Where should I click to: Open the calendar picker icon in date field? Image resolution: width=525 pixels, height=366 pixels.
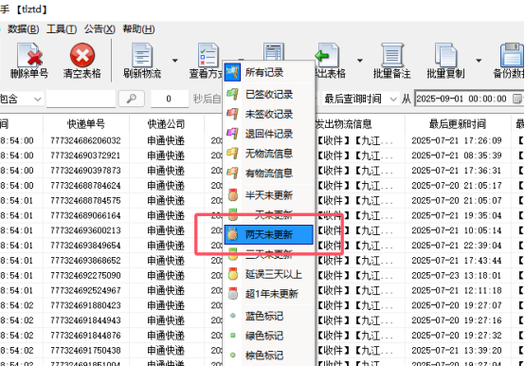[x=517, y=99]
